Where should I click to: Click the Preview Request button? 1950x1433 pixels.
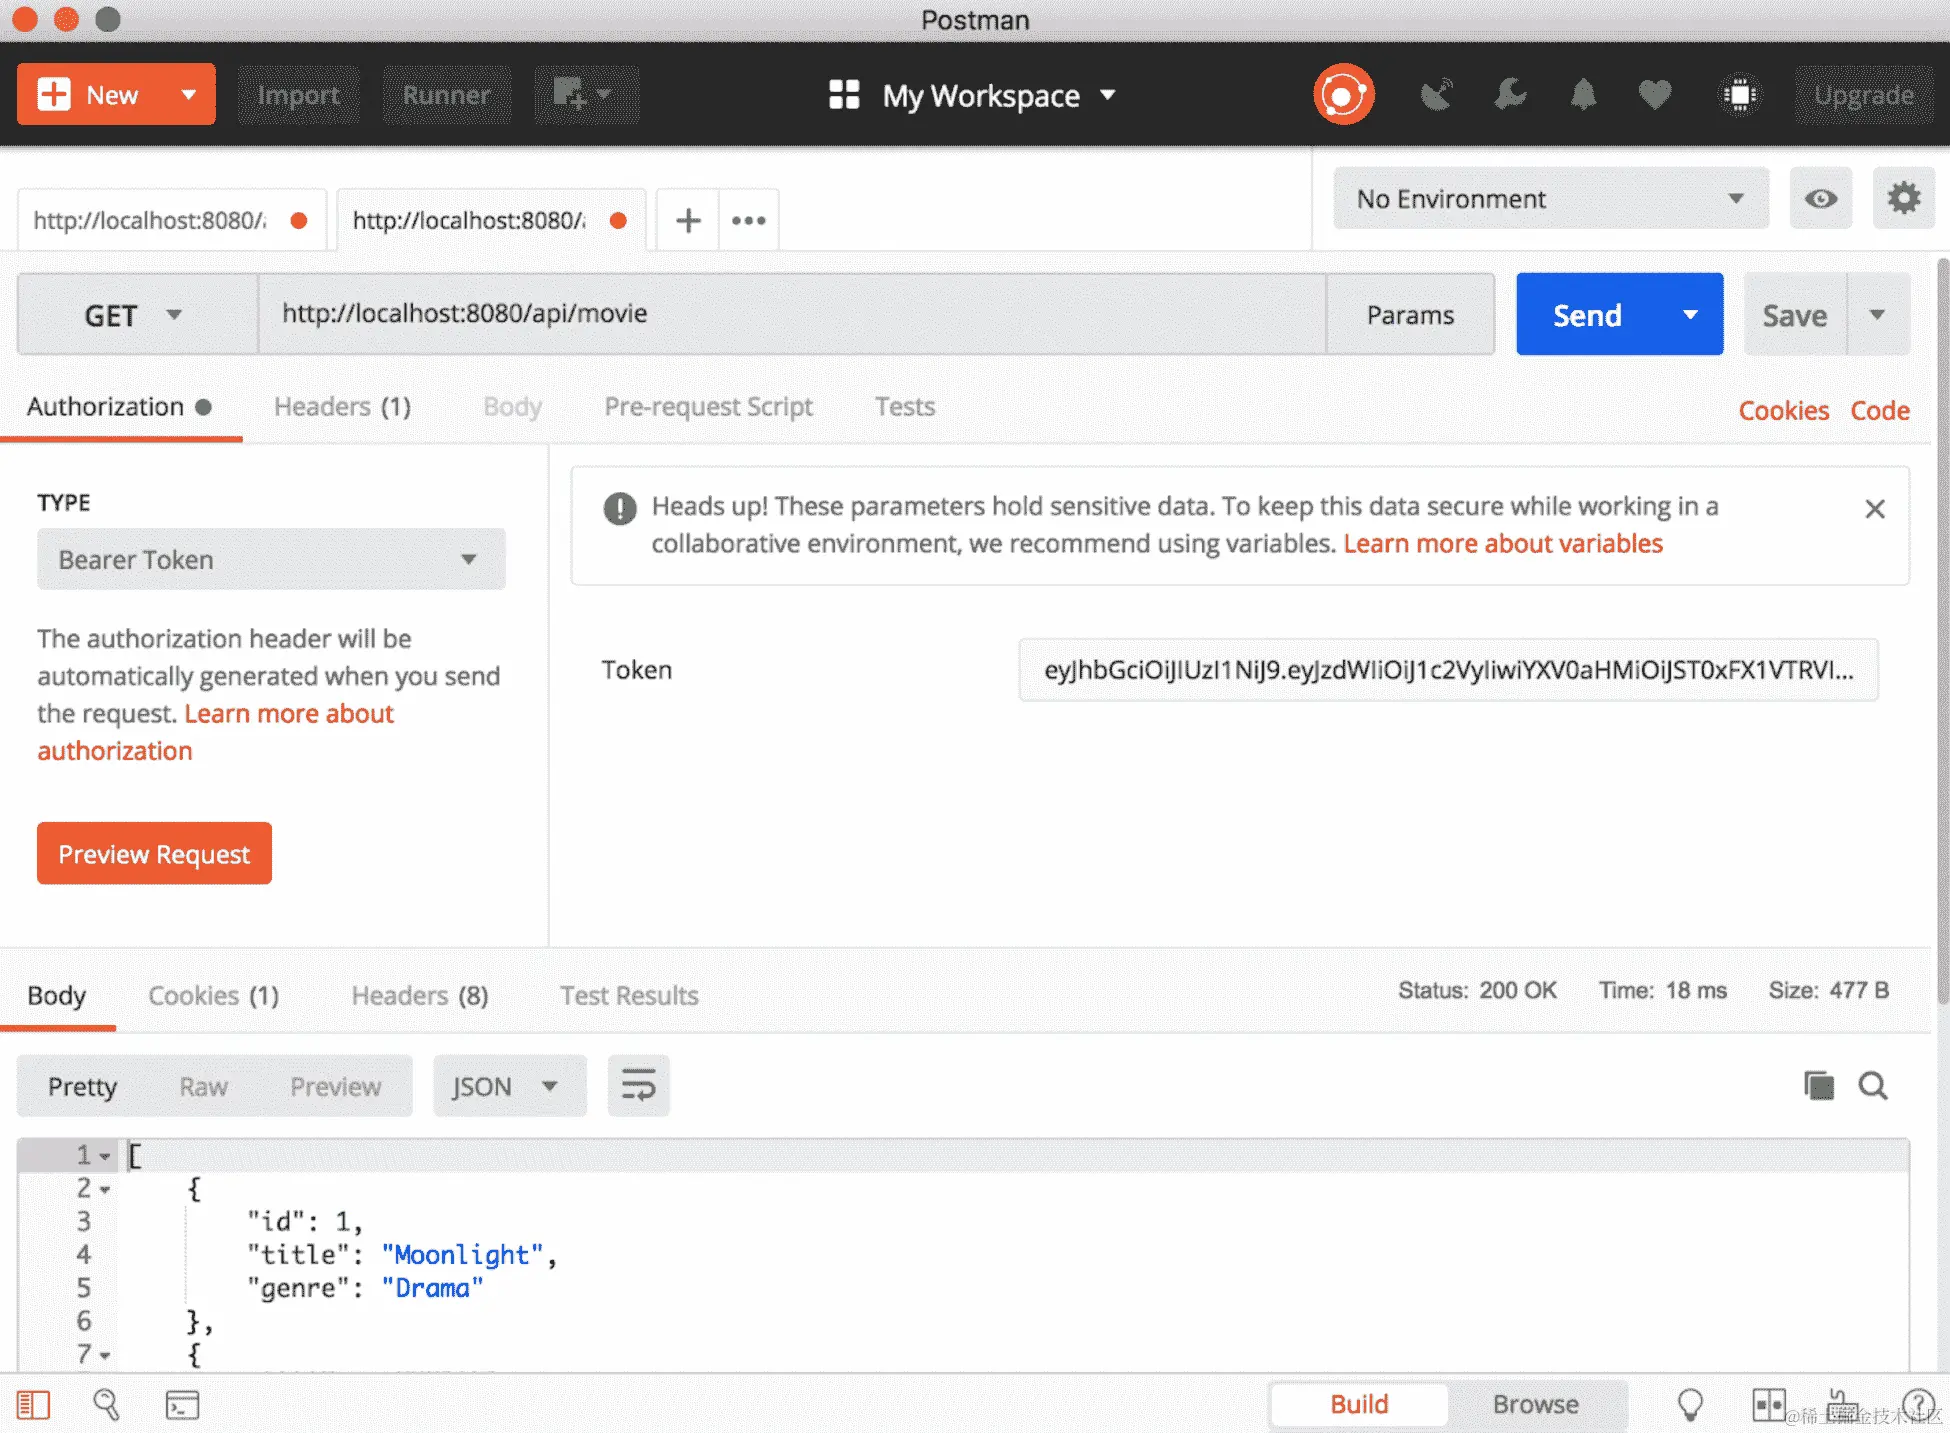point(154,854)
